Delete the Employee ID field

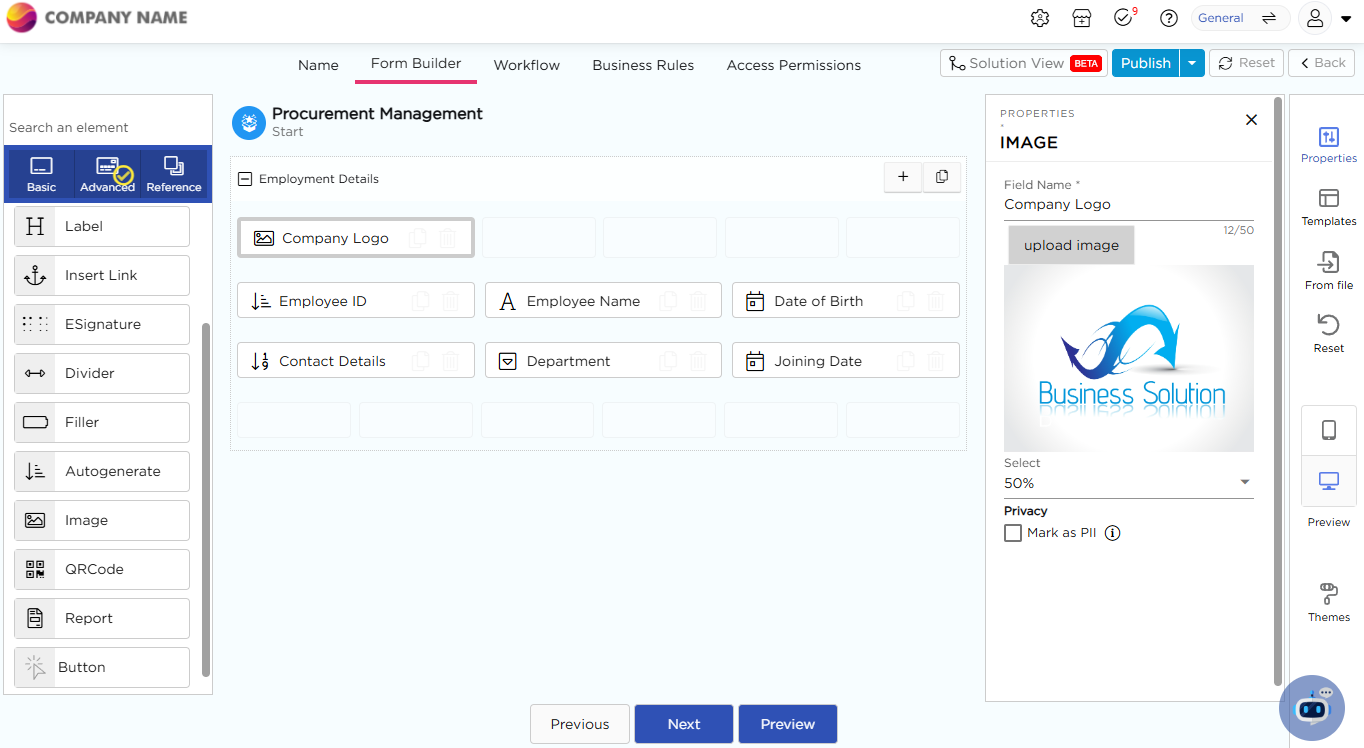point(451,301)
